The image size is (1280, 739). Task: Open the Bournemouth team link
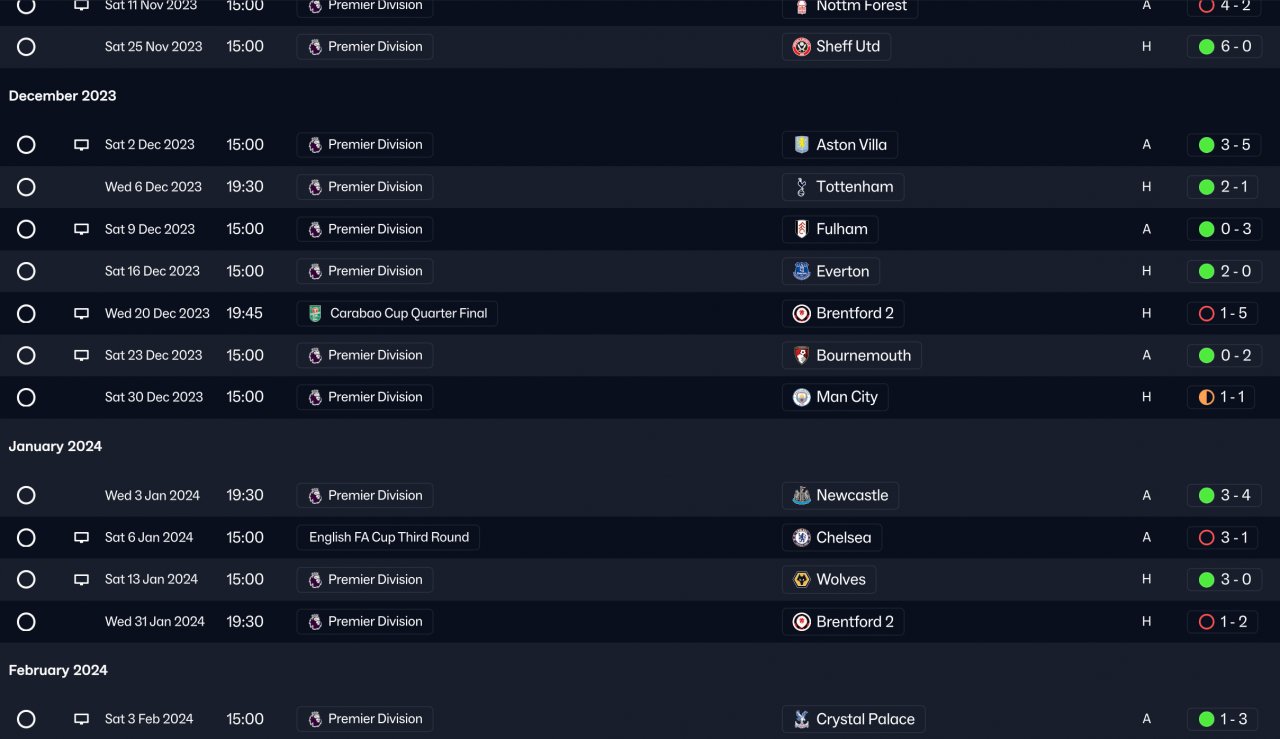coord(852,355)
